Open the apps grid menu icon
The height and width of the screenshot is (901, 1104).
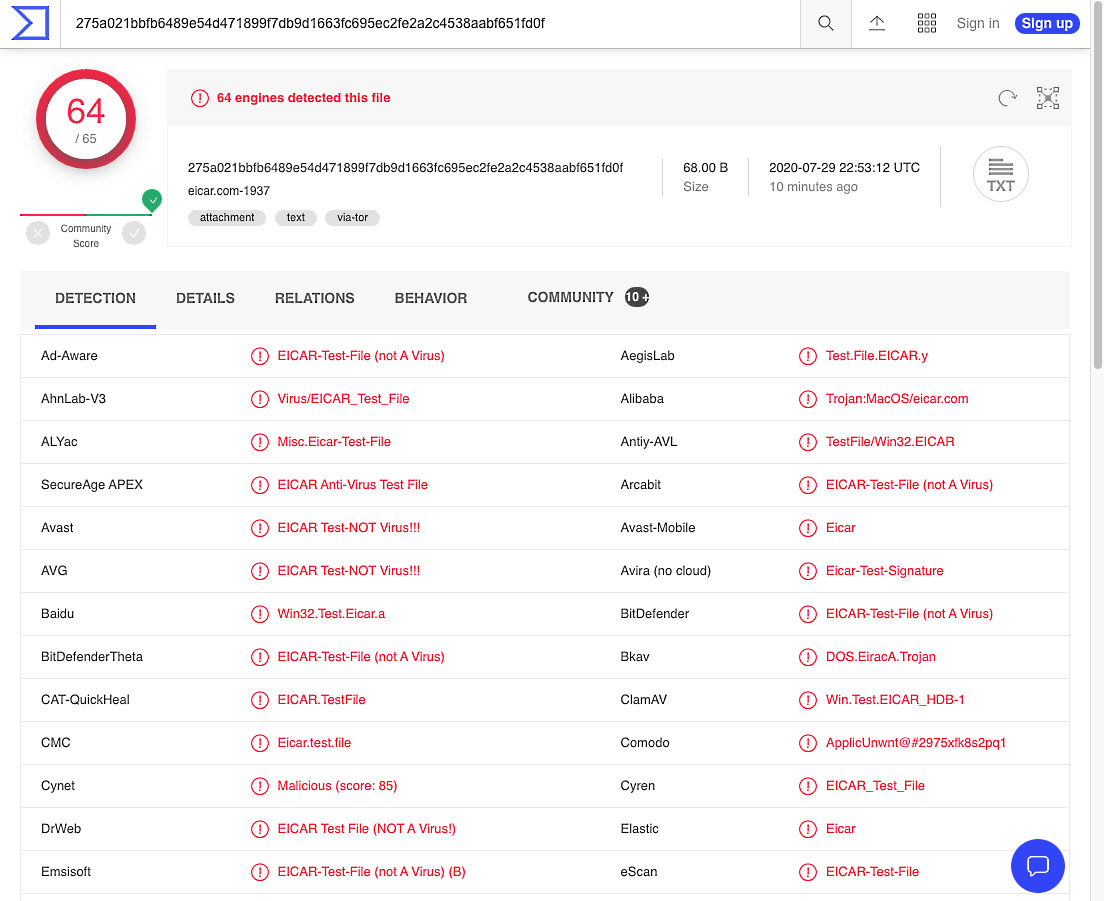927,23
